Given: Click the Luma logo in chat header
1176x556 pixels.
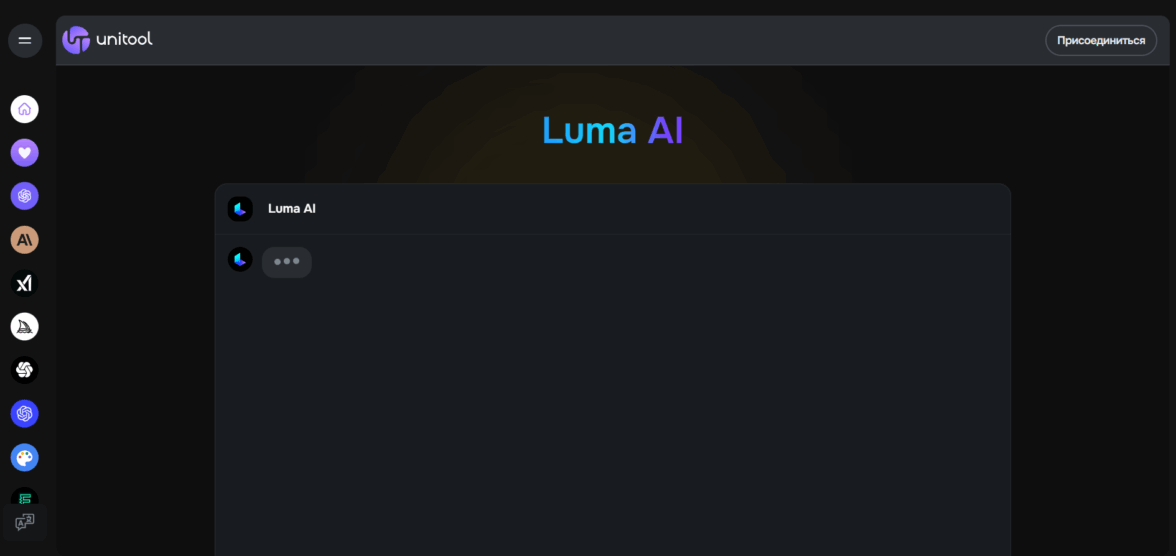Looking at the screenshot, I should click(240, 209).
